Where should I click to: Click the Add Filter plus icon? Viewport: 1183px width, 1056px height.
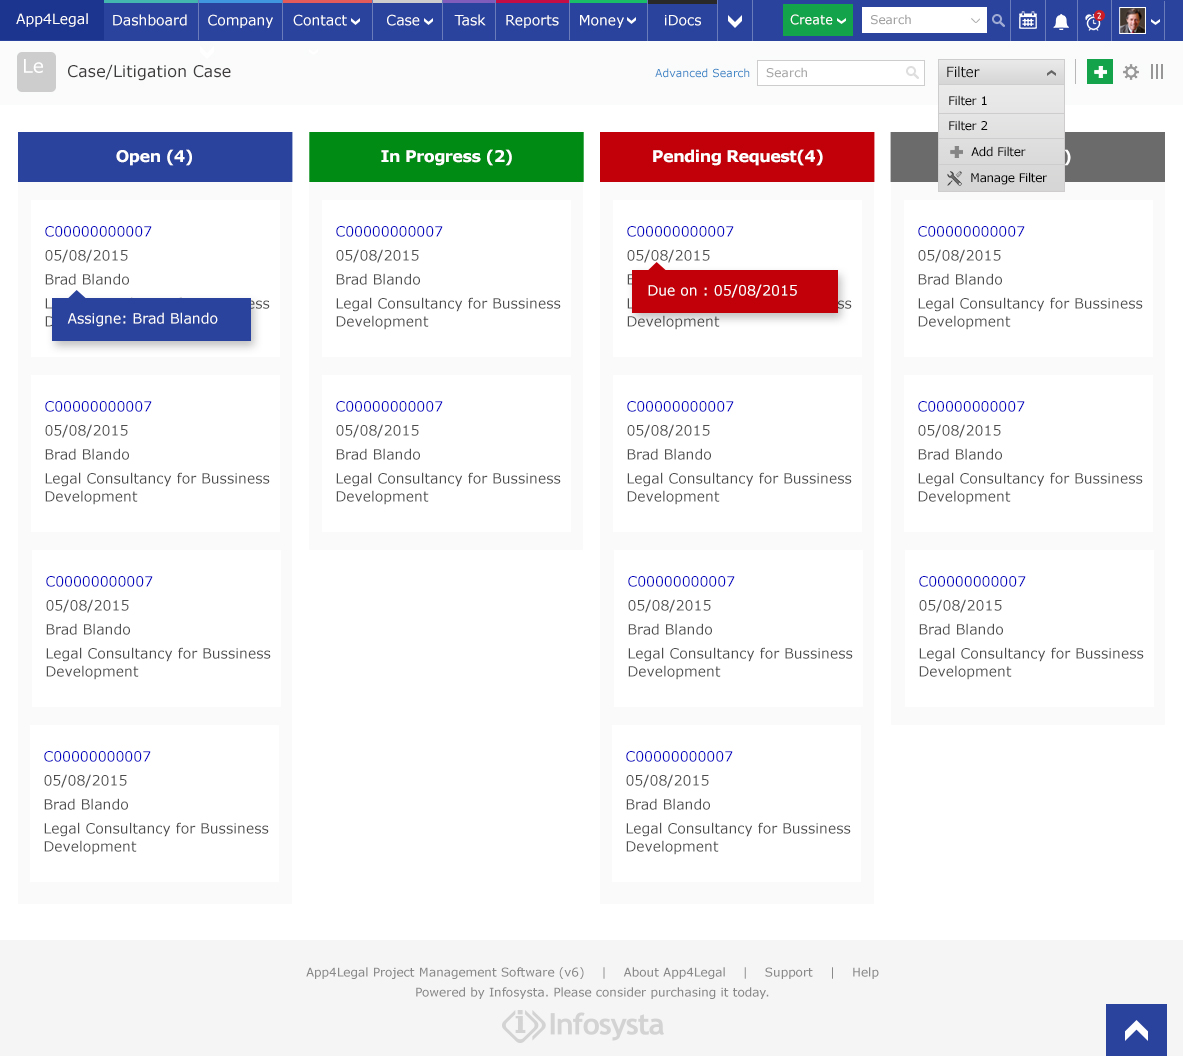(956, 152)
